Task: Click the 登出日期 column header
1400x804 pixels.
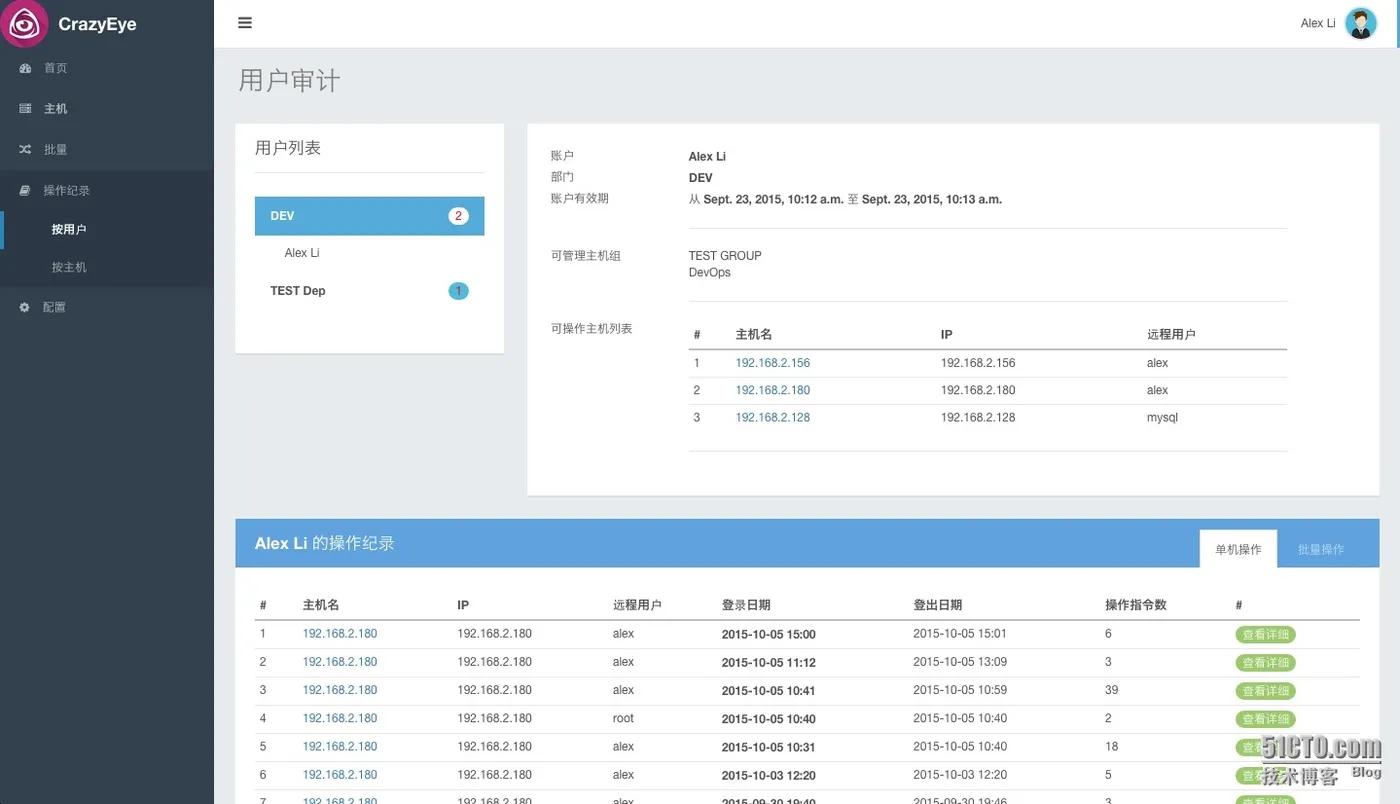Action: [x=937, y=605]
